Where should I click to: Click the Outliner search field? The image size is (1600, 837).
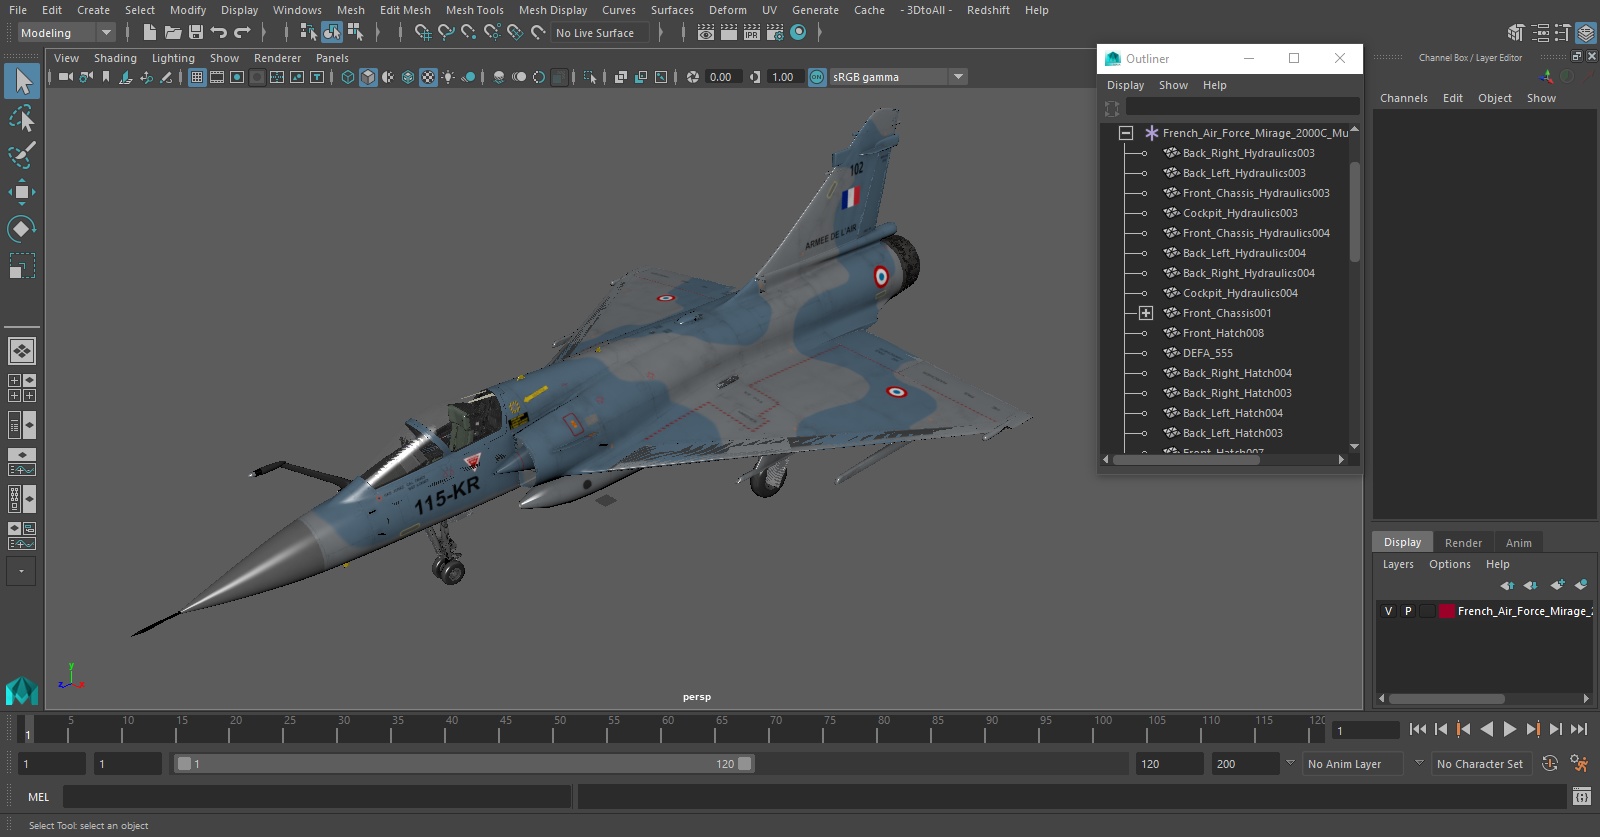click(1242, 106)
